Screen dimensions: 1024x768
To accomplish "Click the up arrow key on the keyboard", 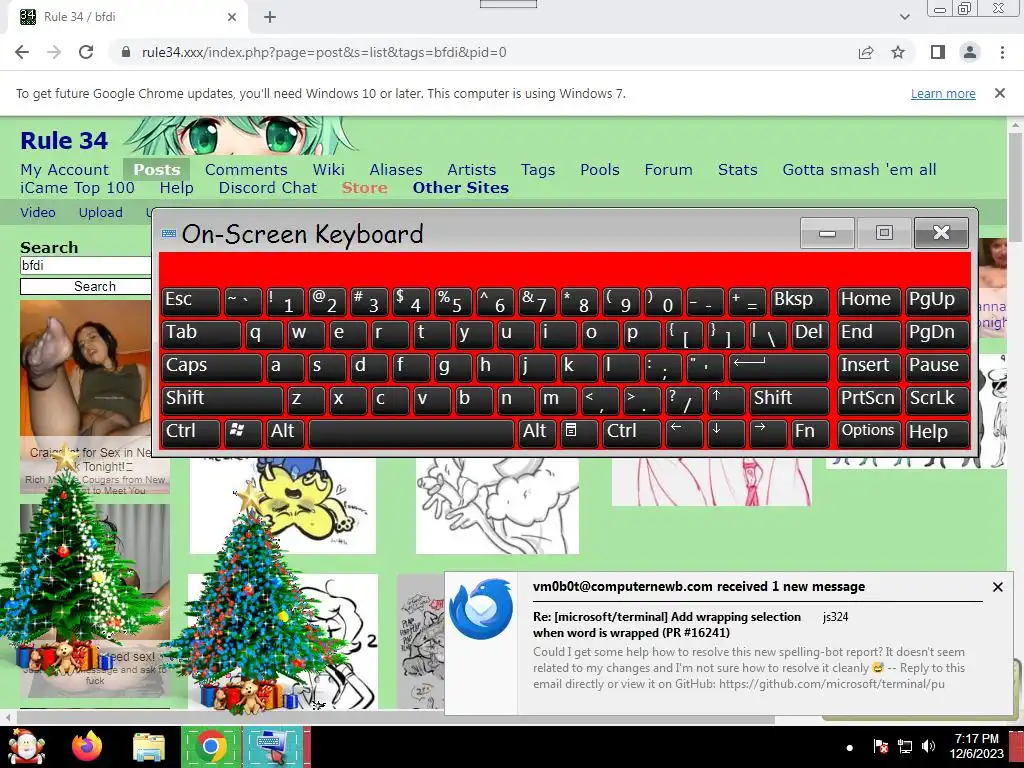I will 725,400.
